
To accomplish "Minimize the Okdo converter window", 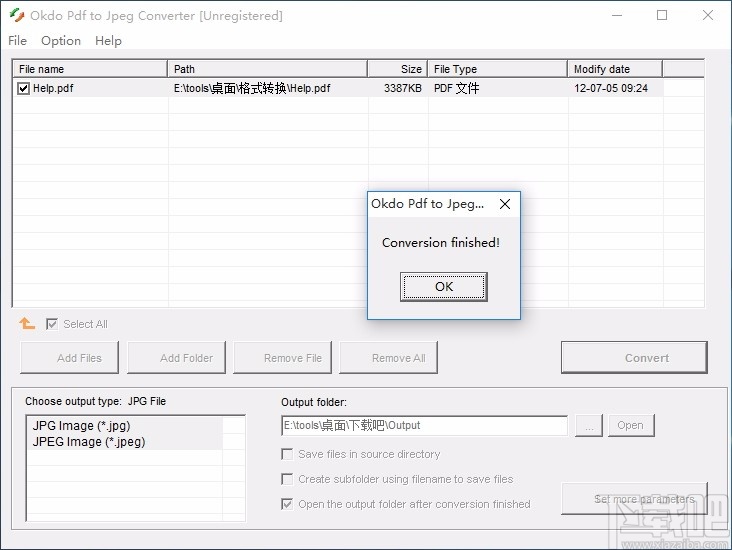I will tap(617, 15).
